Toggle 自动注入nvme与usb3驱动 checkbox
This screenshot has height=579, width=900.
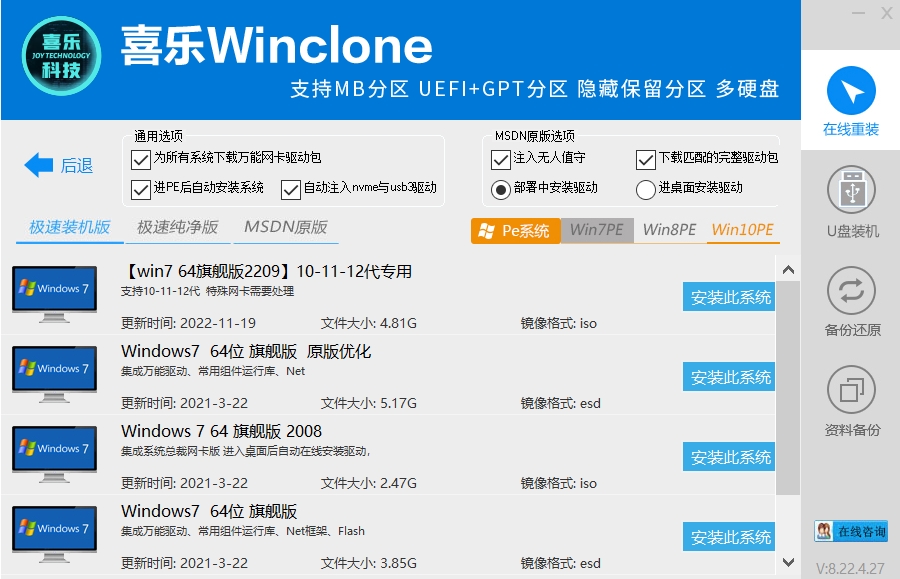[x=291, y=189]
